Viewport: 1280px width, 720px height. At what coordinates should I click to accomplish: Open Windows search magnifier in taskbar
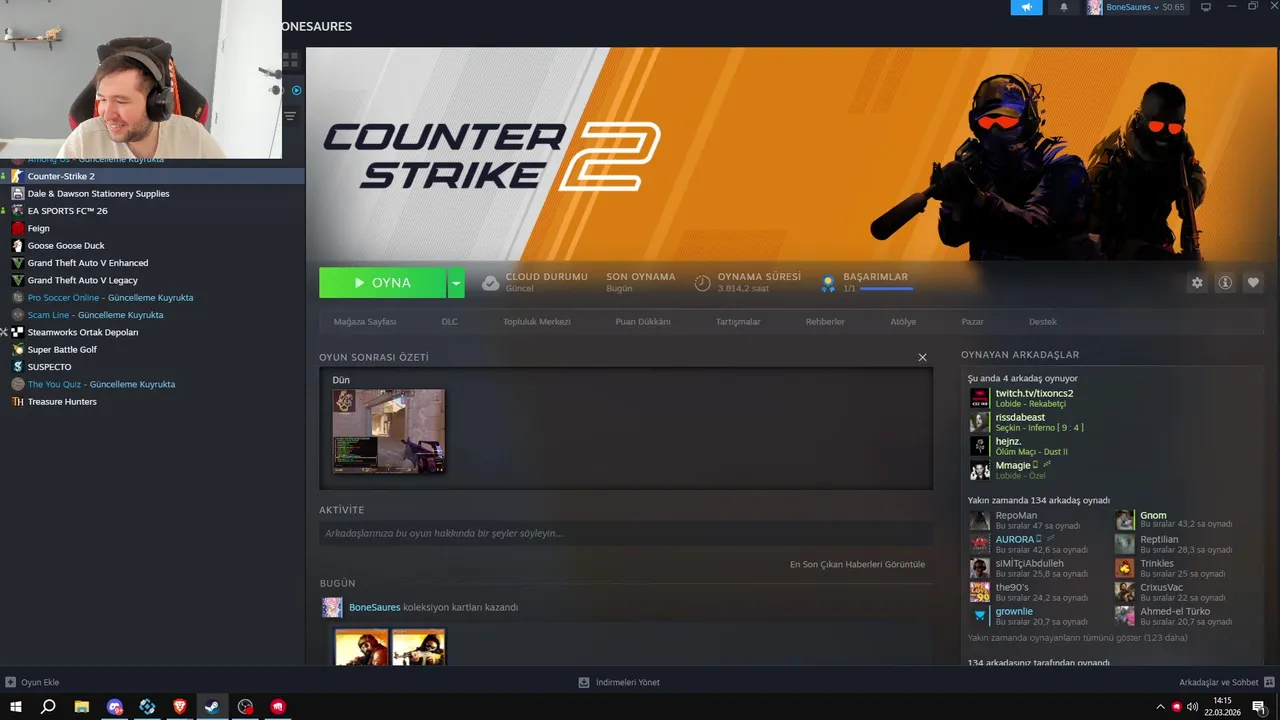[48, 707]
